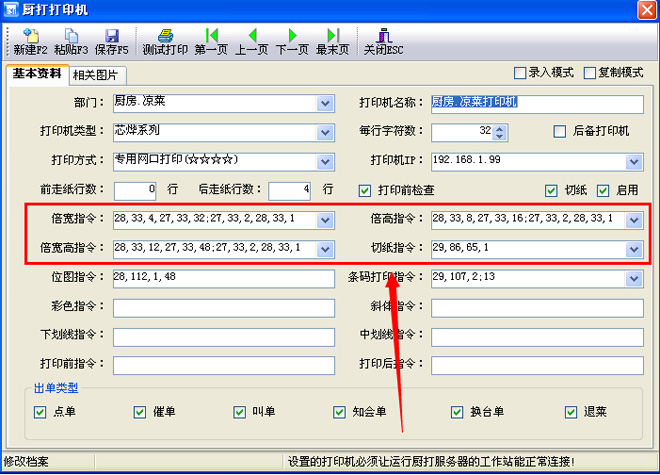This screenshot has width=660, height=475.
Task: Uncheck 换台单 order type
Action: [457, 412]
